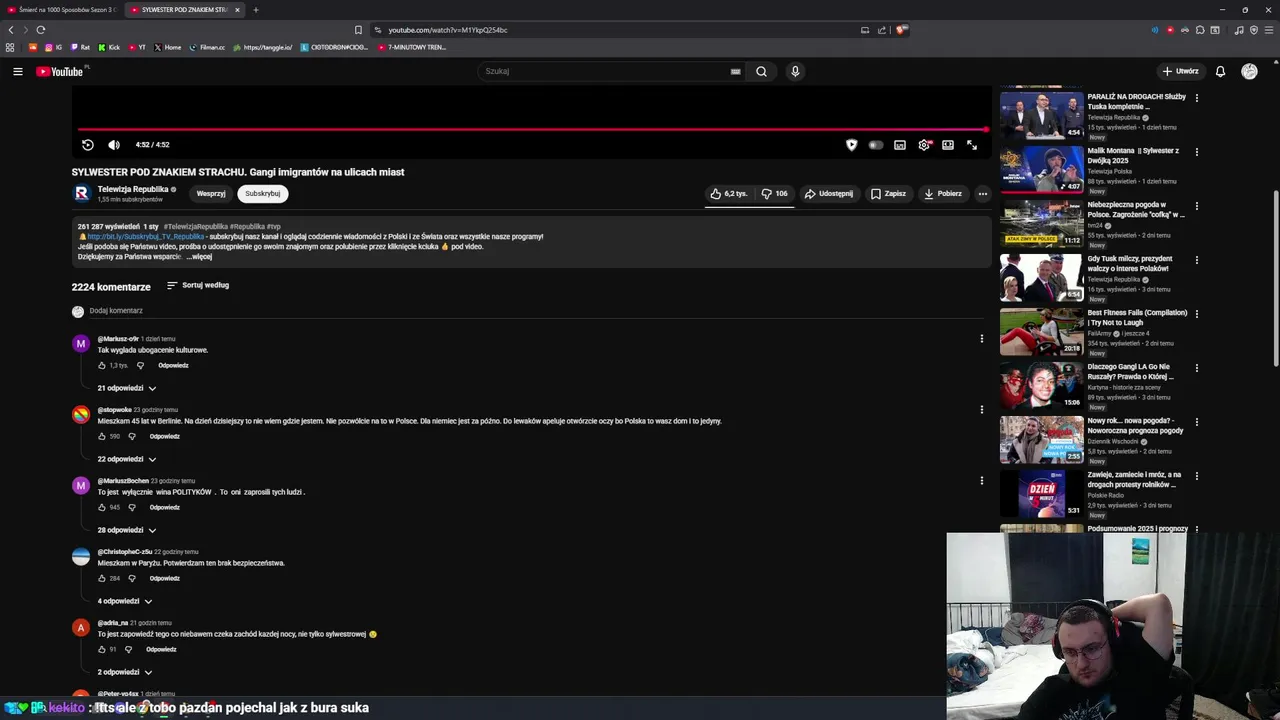The width and height of the screenshot is (1280, 720).
Task: Switch the player to theater mode
Action: click(948, 145)
